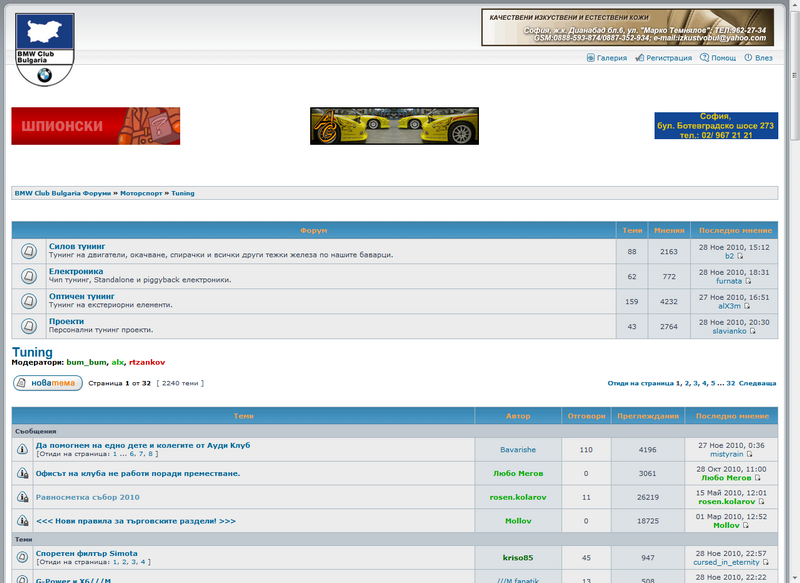The height and width of the screenshot is (583, 800).
Task: Click the новатема new topic button
Action: (48, 383)
